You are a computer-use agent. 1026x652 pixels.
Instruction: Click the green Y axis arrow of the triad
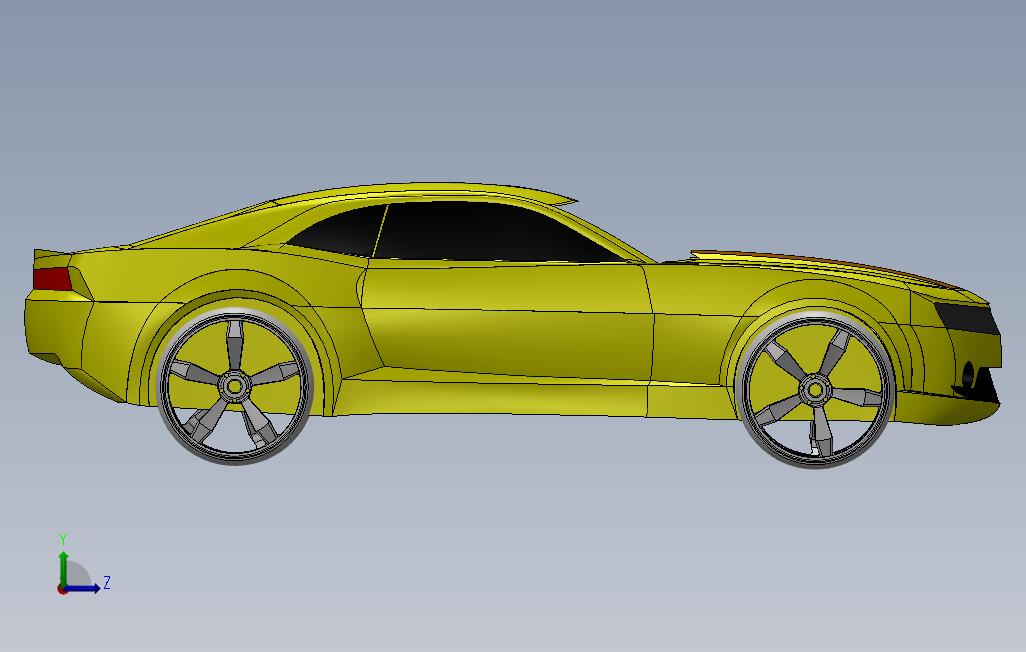(63, 568)
